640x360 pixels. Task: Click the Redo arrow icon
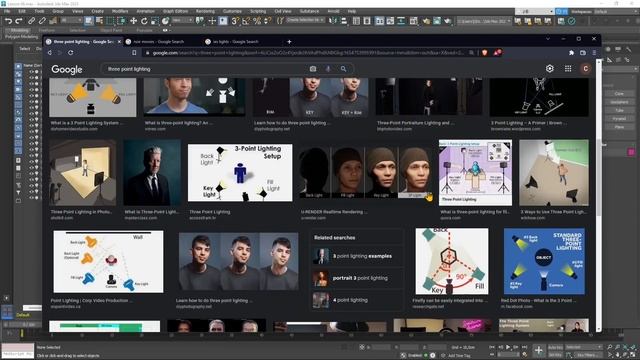click(19, 21)
